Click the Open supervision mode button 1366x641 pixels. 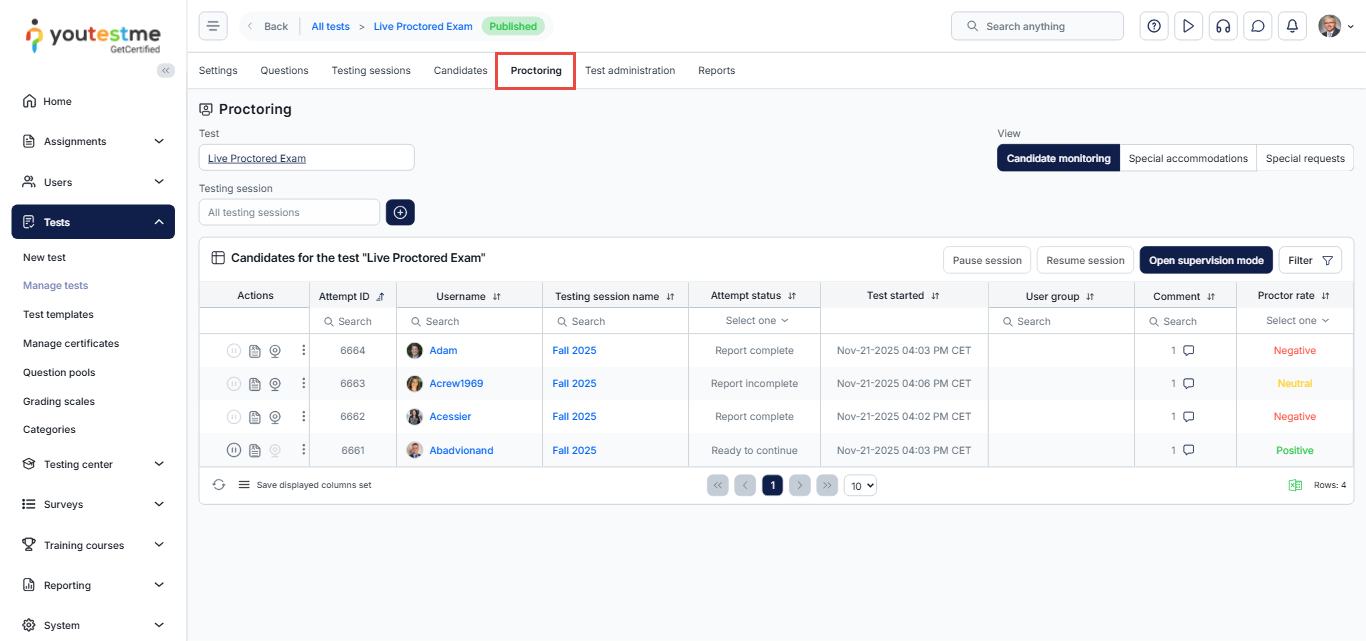(1206, 260)
